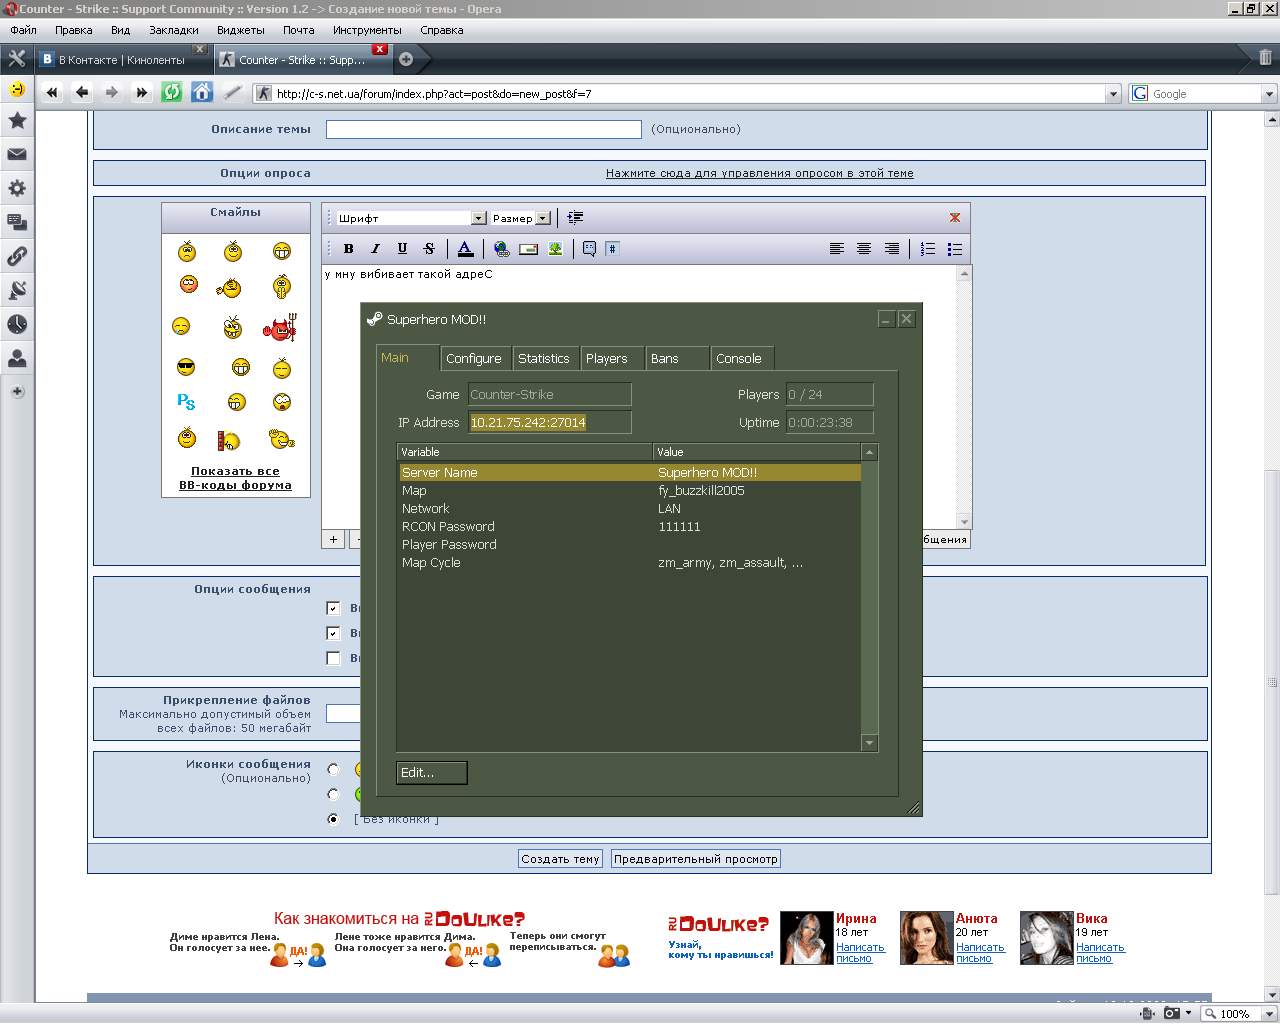Click the Variable column header

(525, 452)
